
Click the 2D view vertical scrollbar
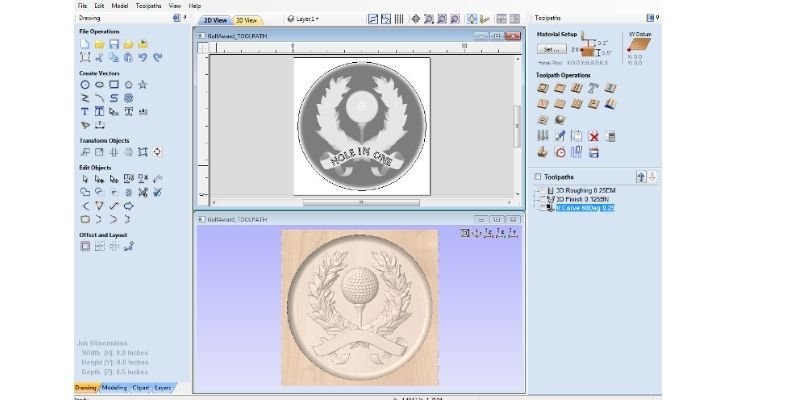click(x=517, y=126)
